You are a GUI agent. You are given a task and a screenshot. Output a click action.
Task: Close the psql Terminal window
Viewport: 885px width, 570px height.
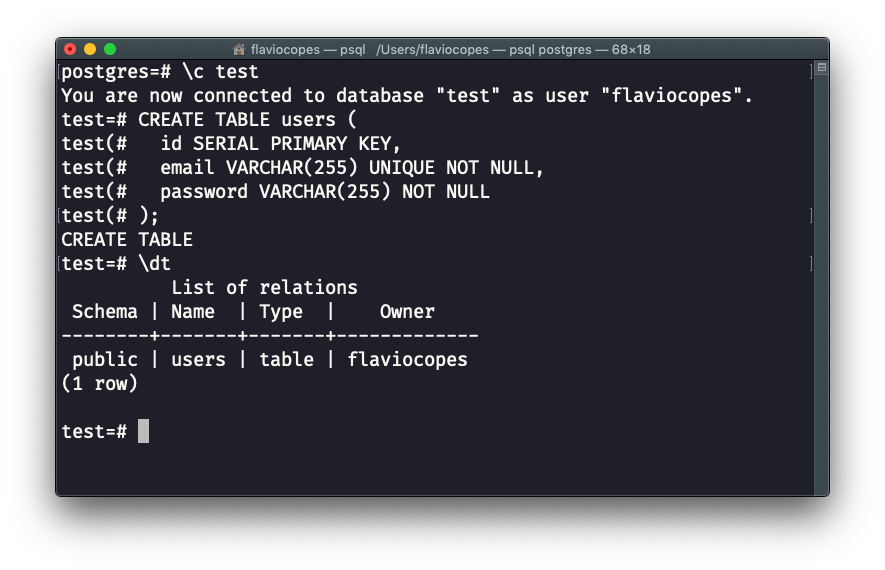[x=70, y=49]
